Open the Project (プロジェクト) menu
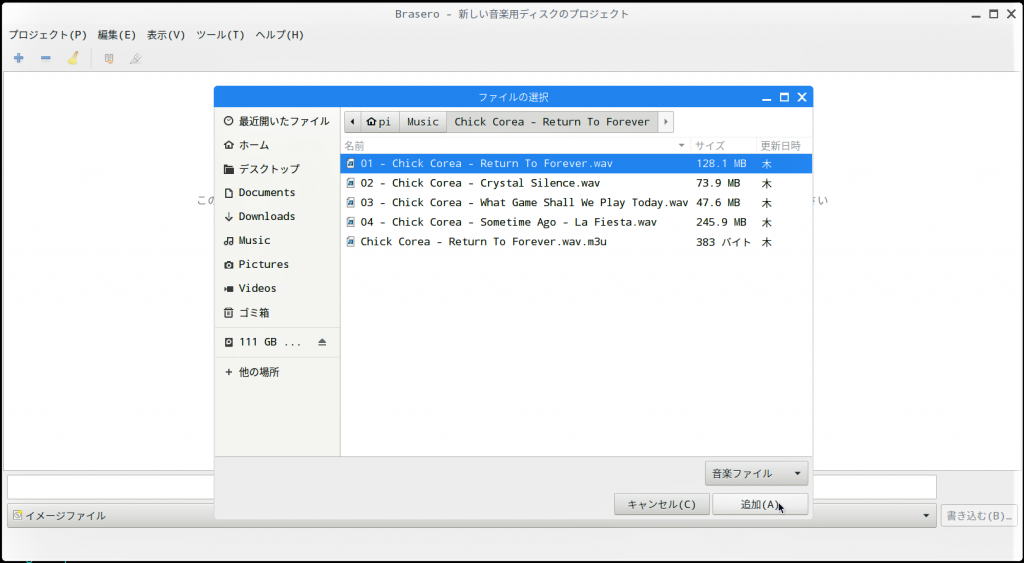This screenshot has height=563, width=1024. (48, 35)
